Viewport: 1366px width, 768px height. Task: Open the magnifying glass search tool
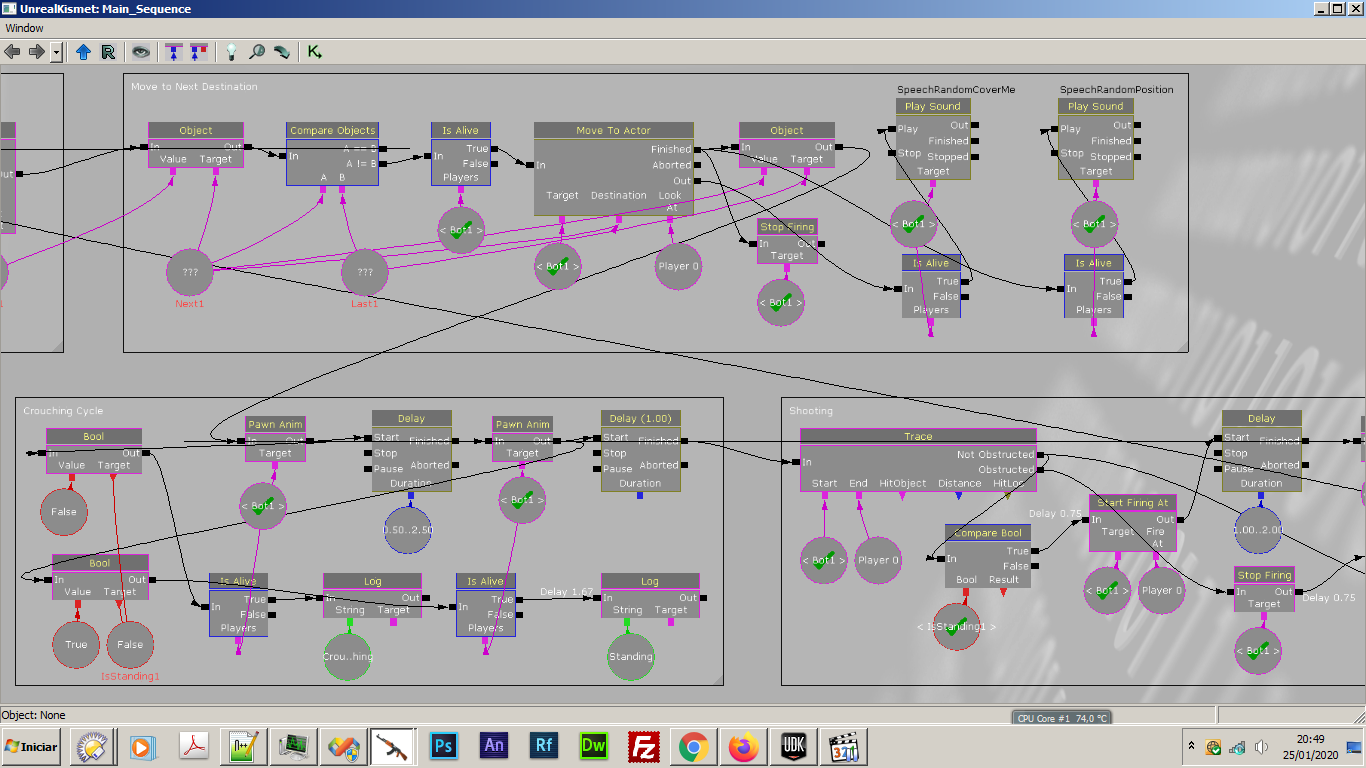coord(257,52)
